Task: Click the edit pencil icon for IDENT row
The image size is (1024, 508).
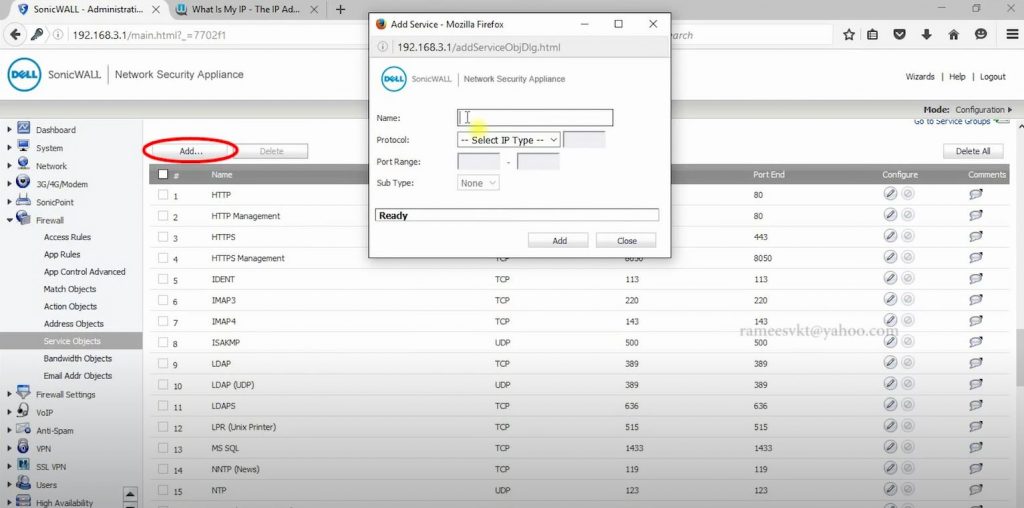Action: (x=889, y=278)
